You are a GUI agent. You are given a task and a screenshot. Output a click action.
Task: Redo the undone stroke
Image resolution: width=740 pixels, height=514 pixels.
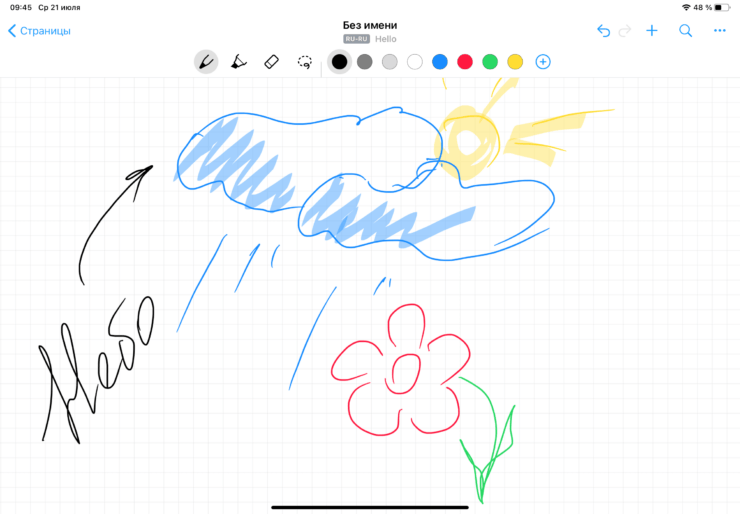click(626, 31)
